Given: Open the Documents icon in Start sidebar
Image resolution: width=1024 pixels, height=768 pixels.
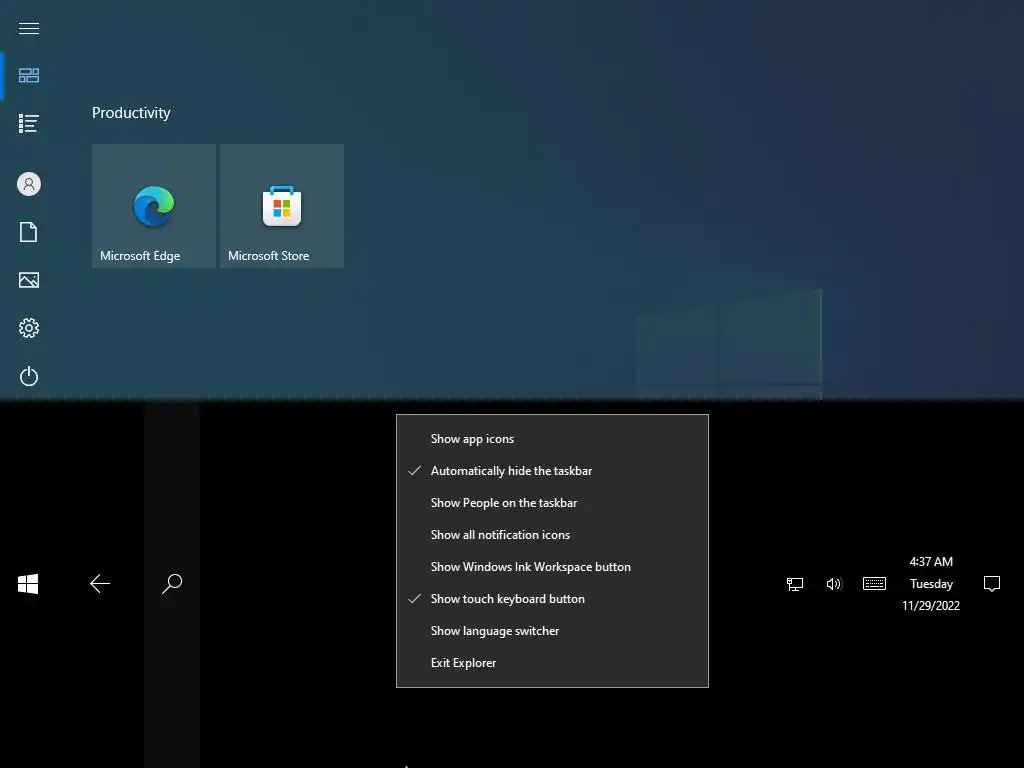Looking at the screenshot, I should click(x=29, y=232).
